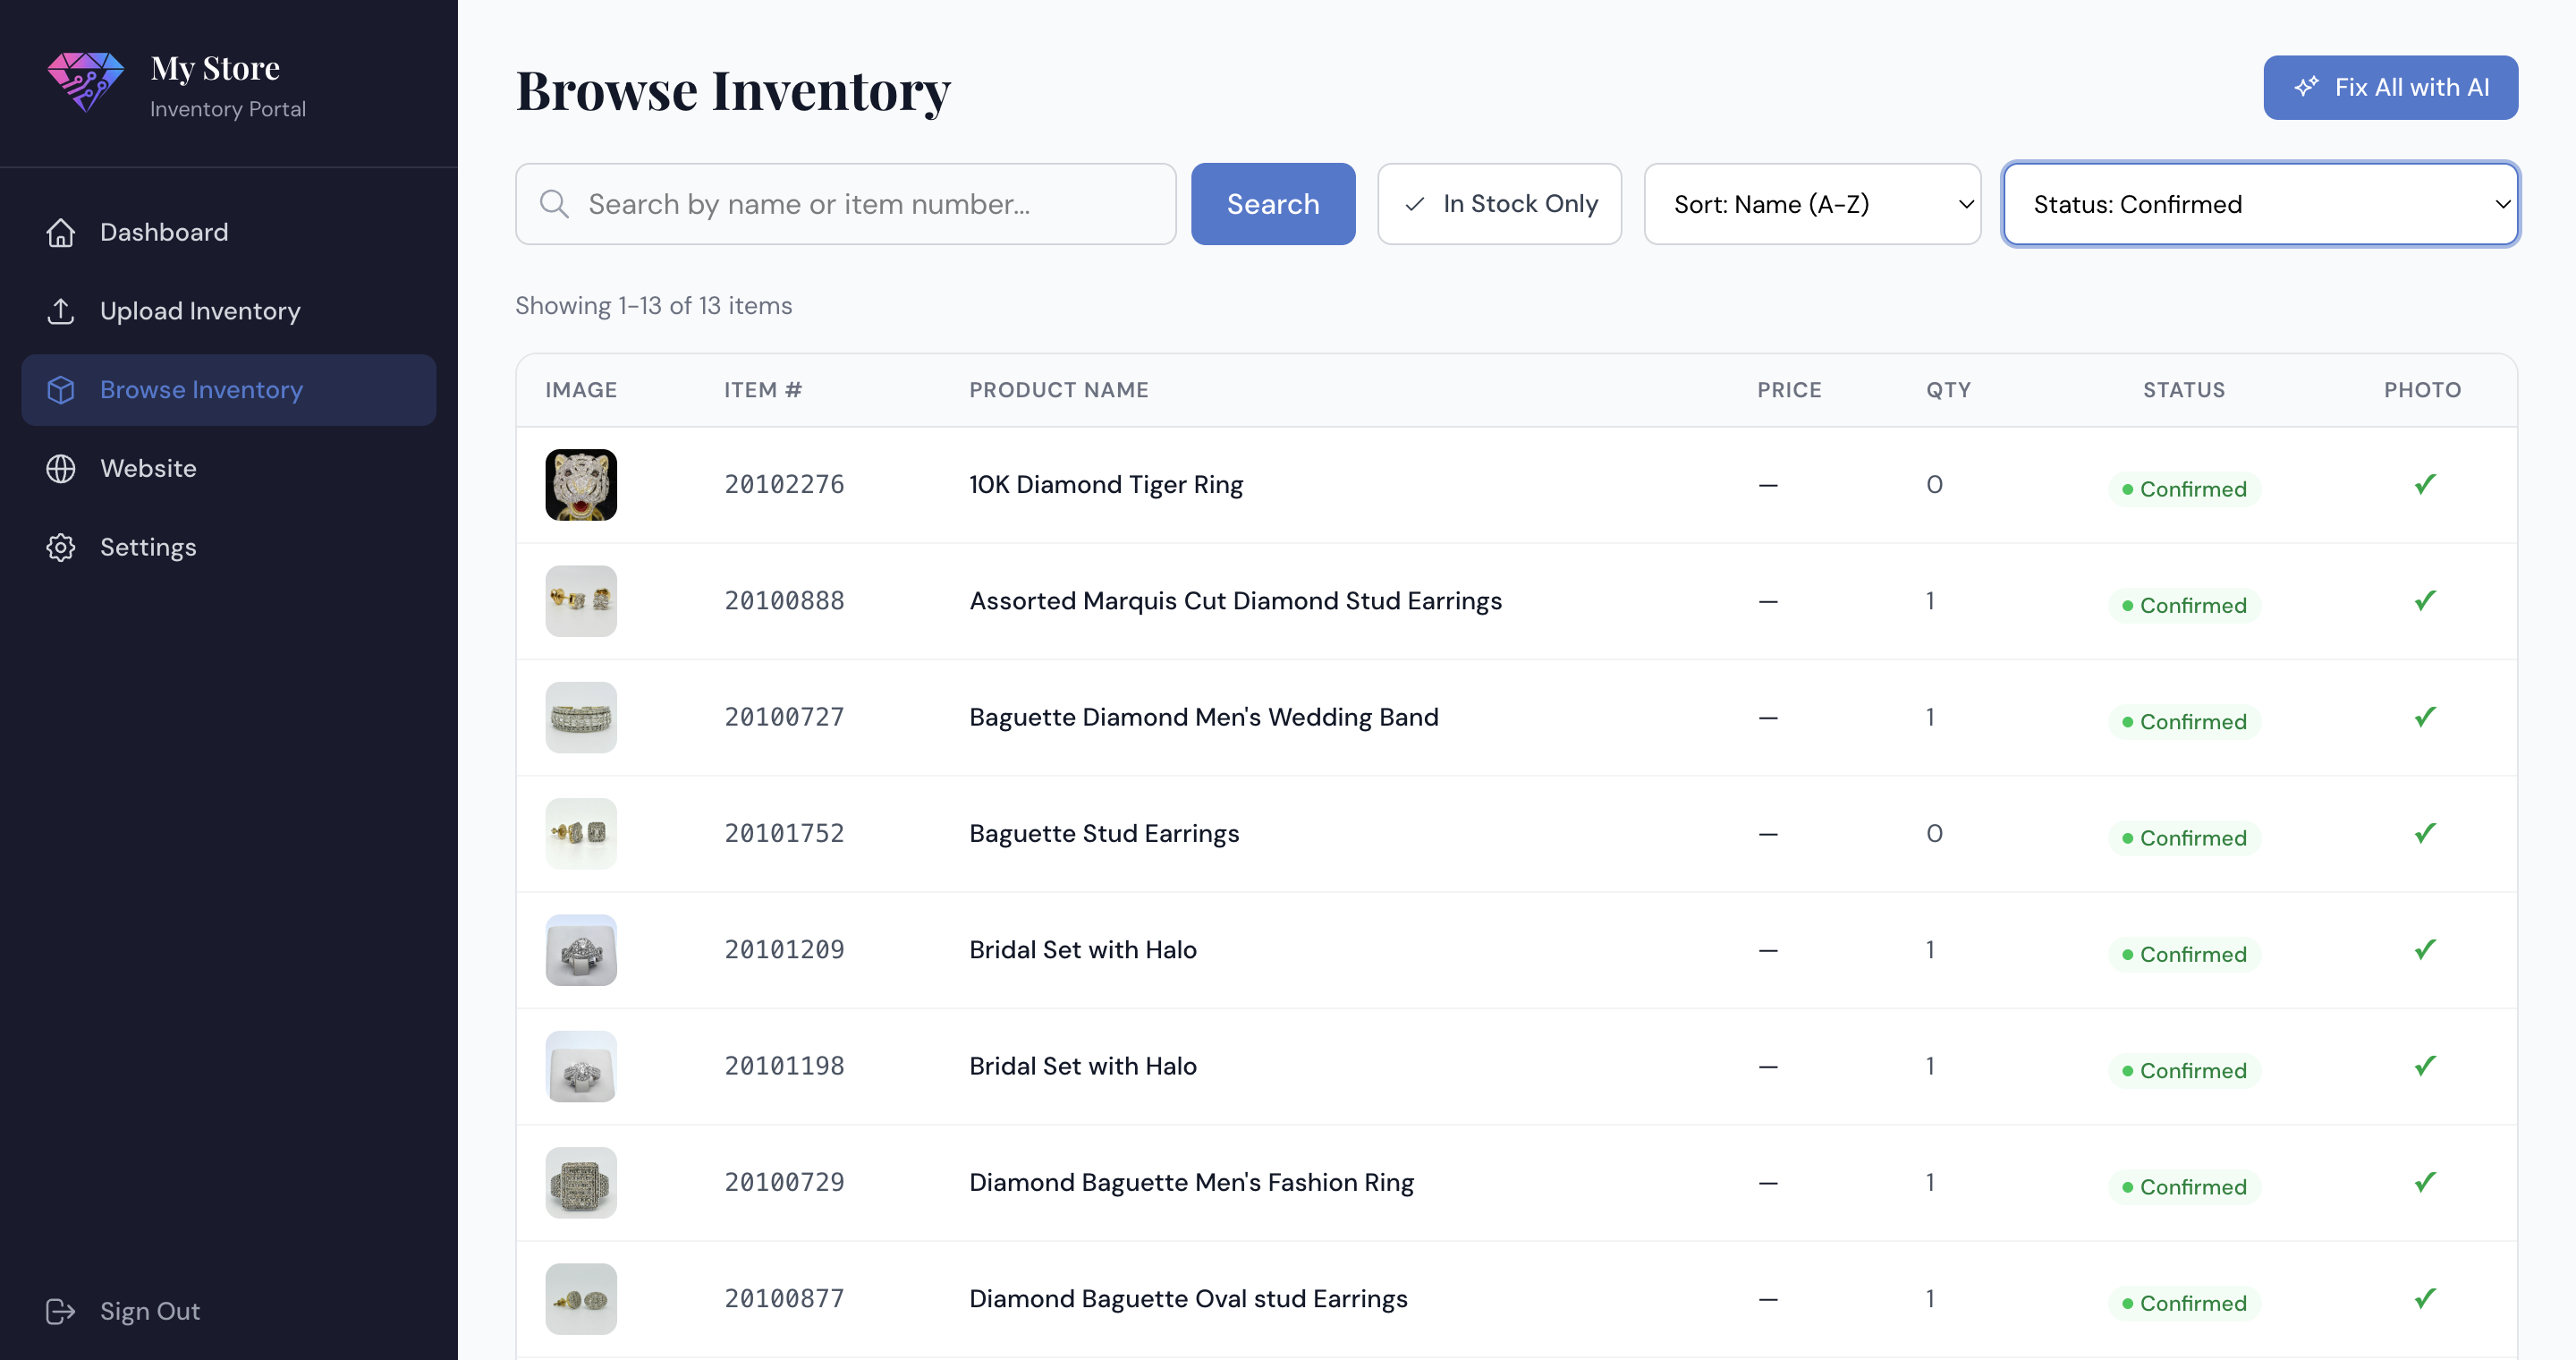Click the Bridal Set with Halo thumbnail
The image size is (2576, 1360).
580,949
